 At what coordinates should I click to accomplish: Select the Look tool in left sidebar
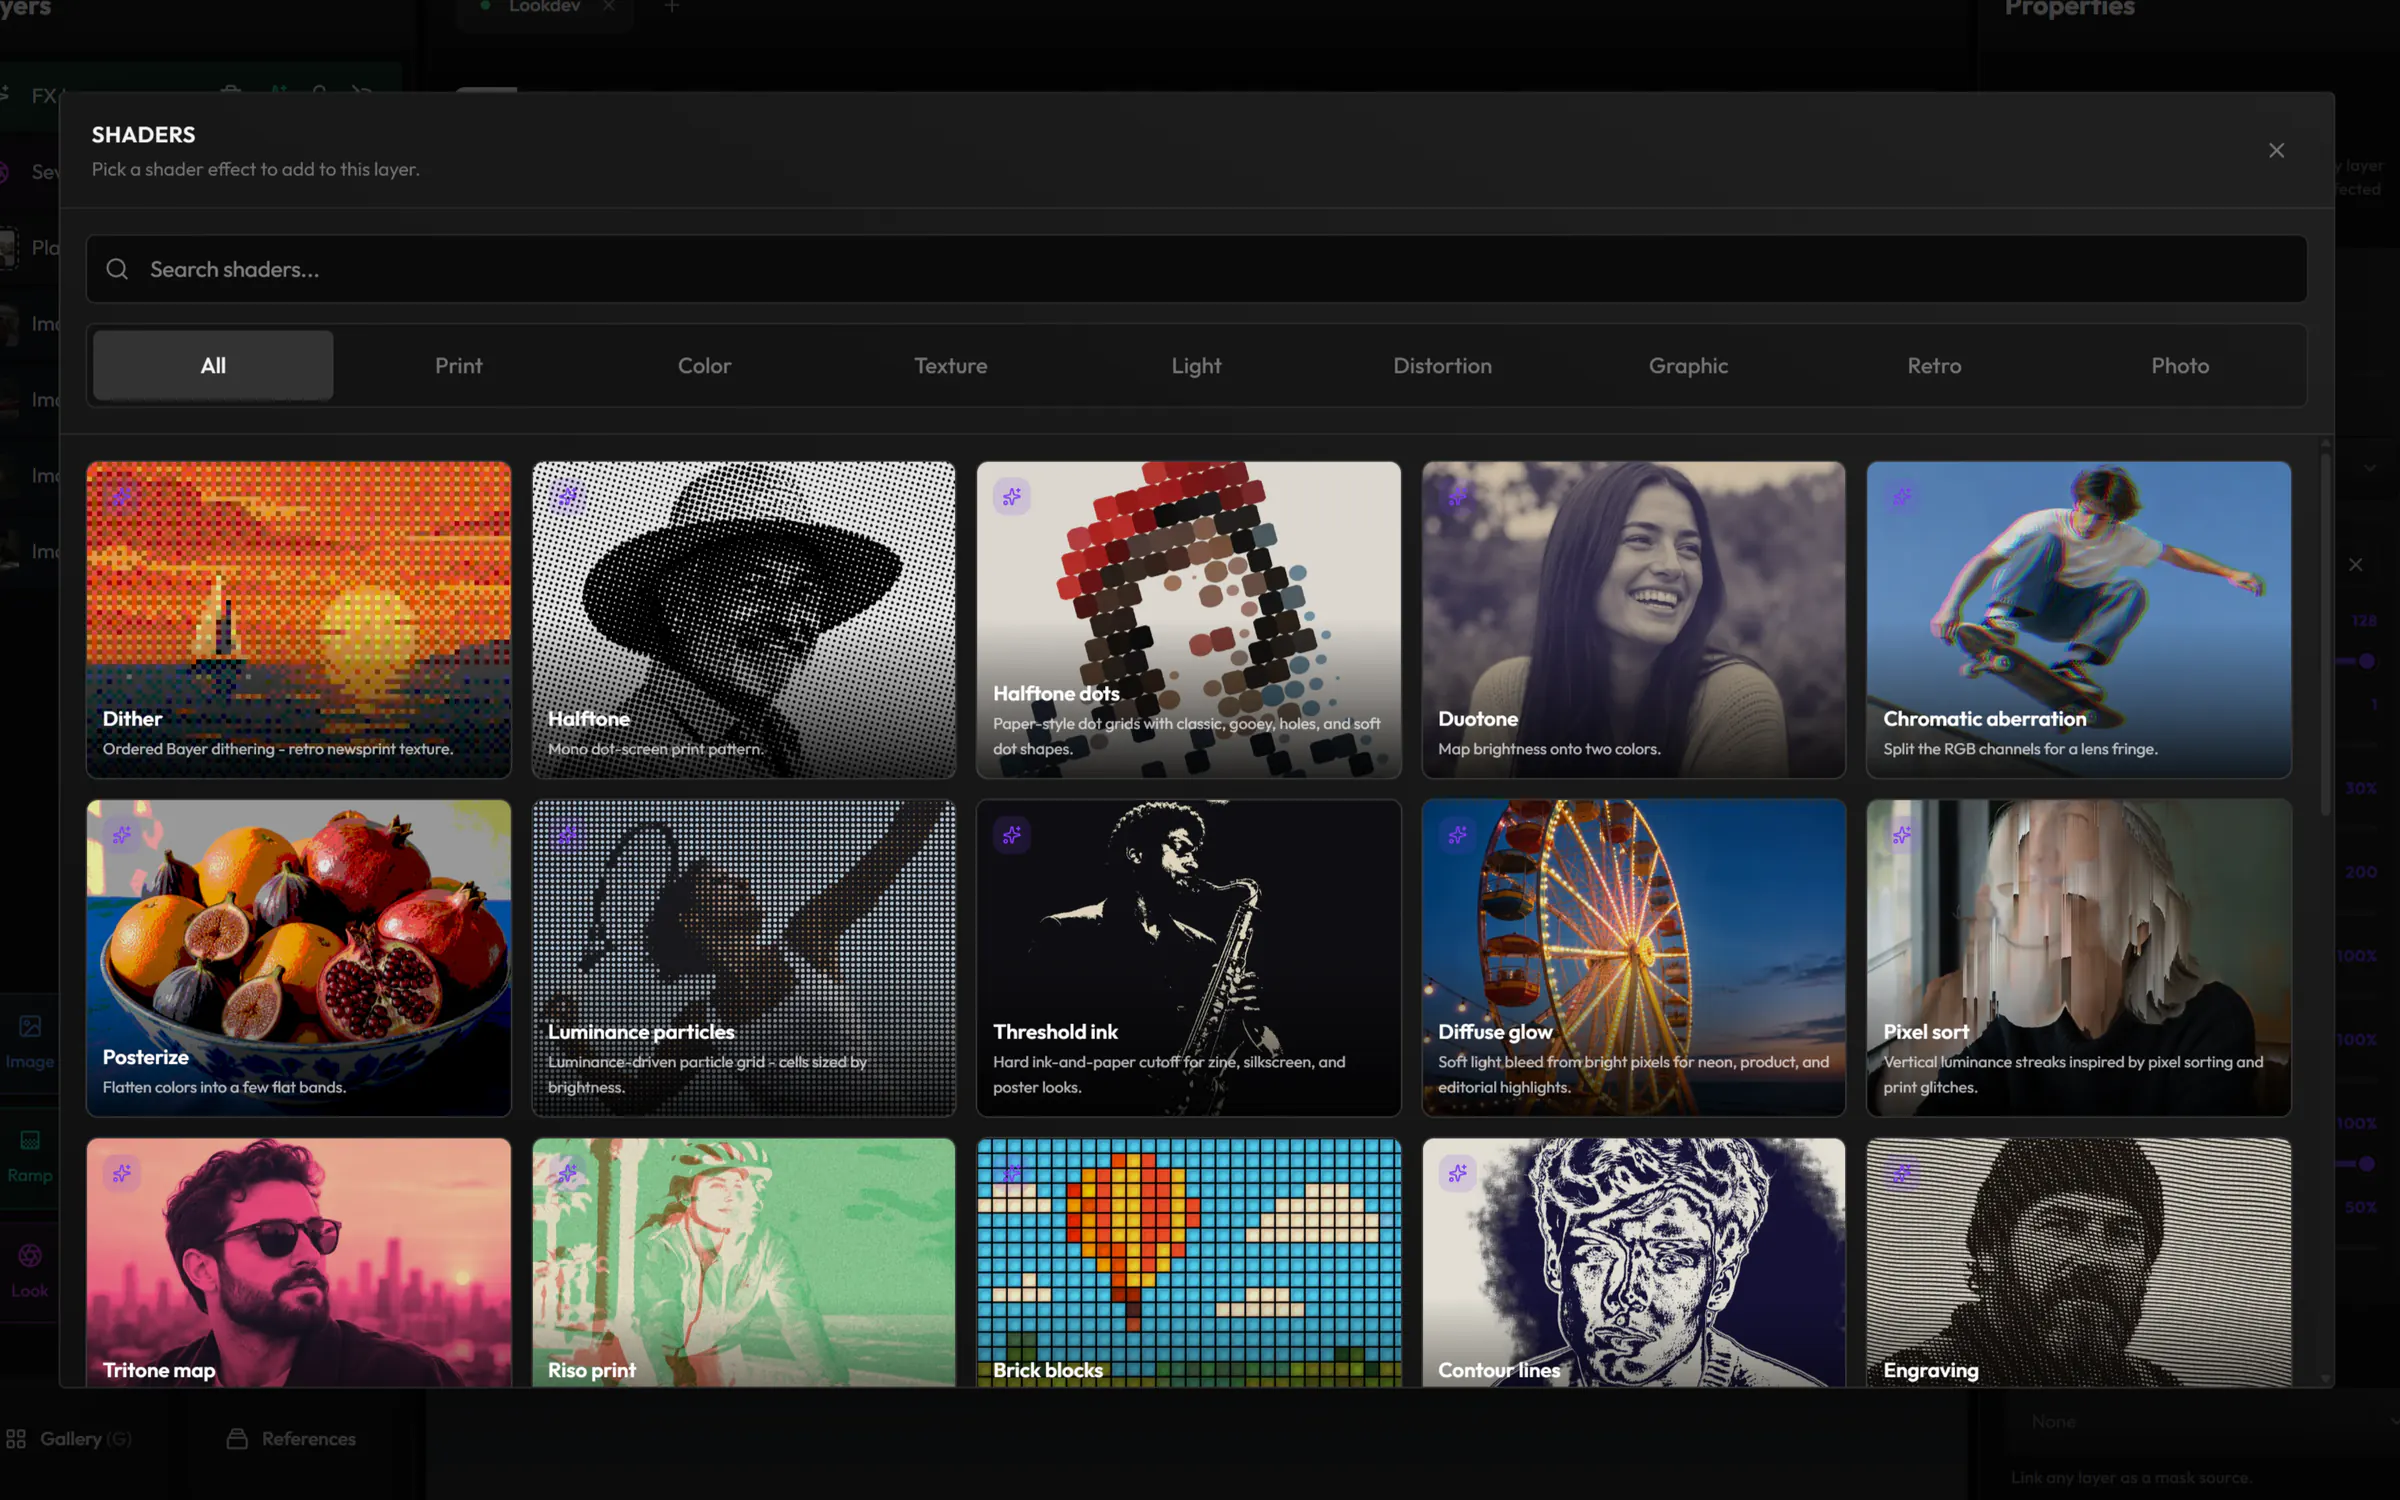point(30,1271)
